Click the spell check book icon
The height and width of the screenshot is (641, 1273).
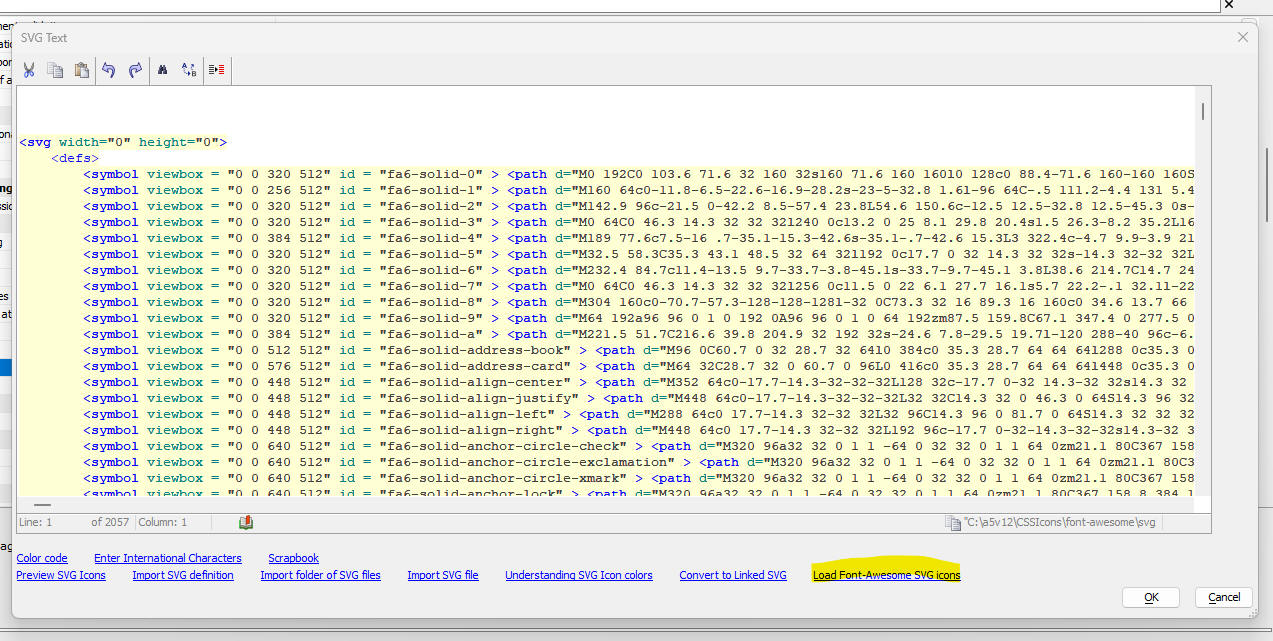pyautogui.click(x=246, y=522)
